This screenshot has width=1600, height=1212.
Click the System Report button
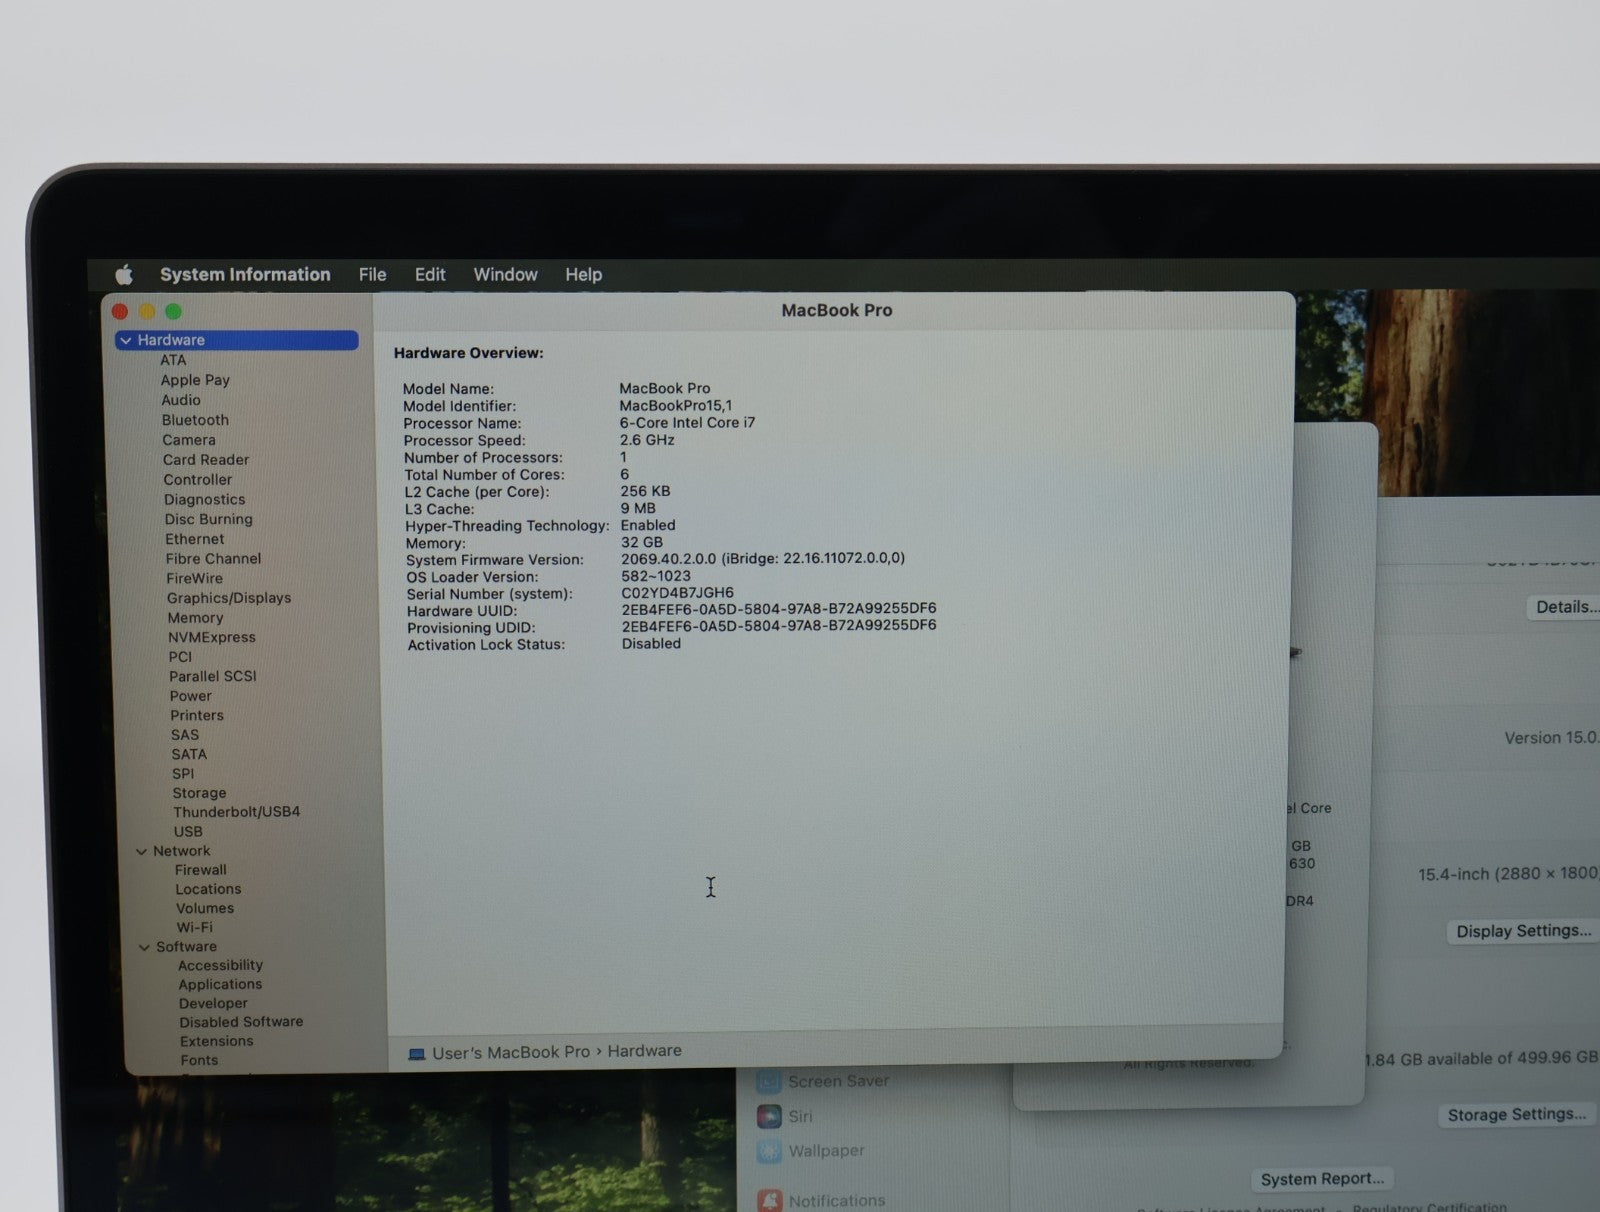1322,1179
